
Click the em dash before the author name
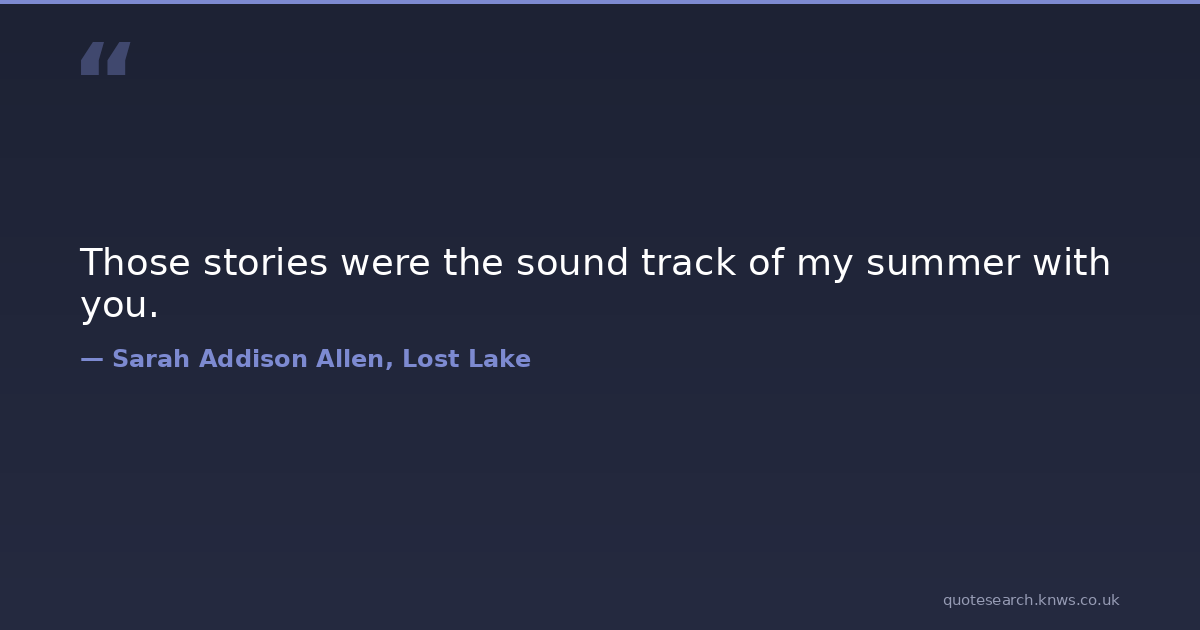(x=91, y=359)
